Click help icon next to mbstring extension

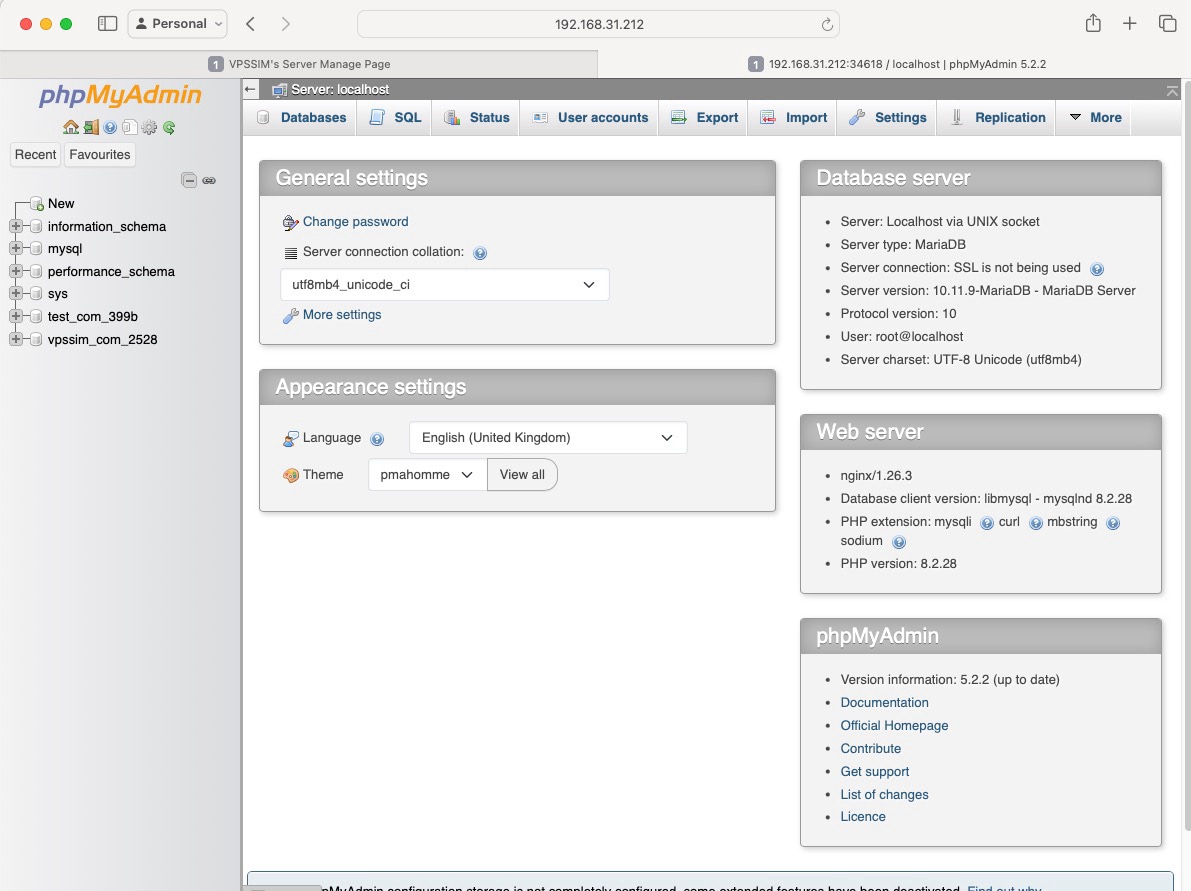[x=1113, y=523]
